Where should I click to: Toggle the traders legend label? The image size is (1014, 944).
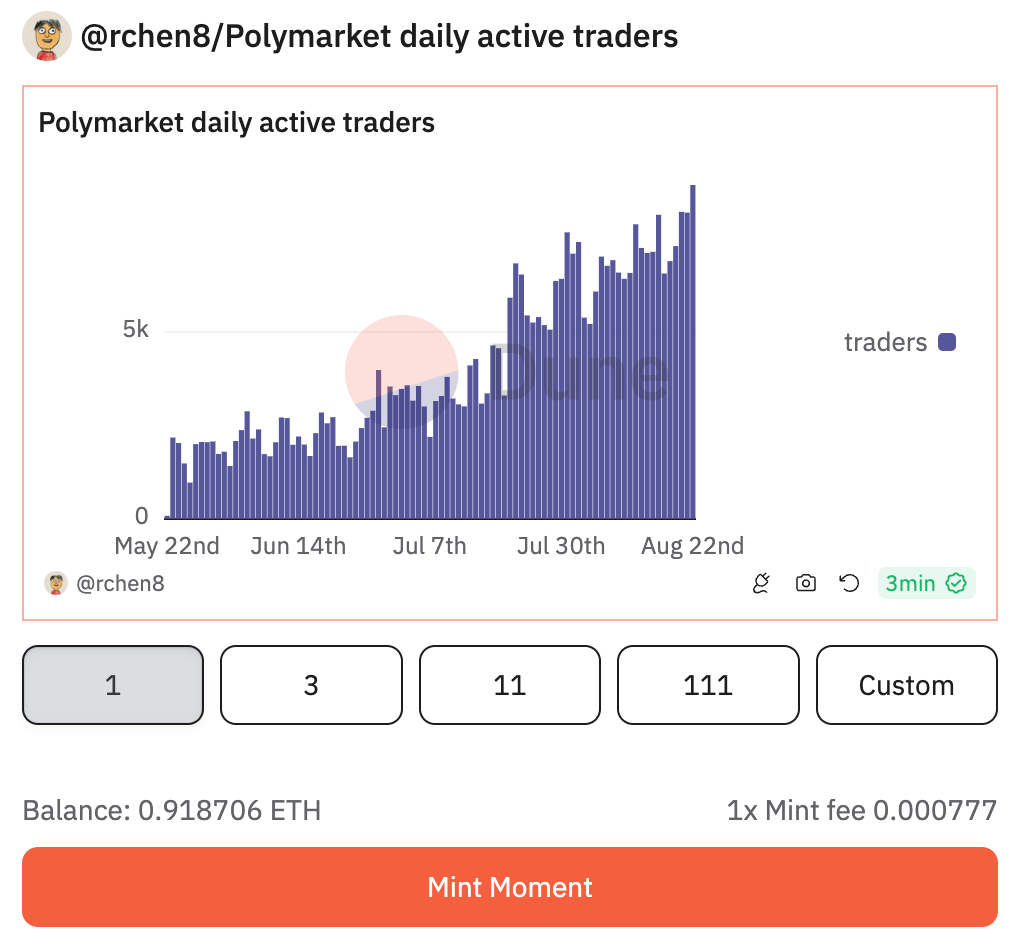(x=885, y=342)
